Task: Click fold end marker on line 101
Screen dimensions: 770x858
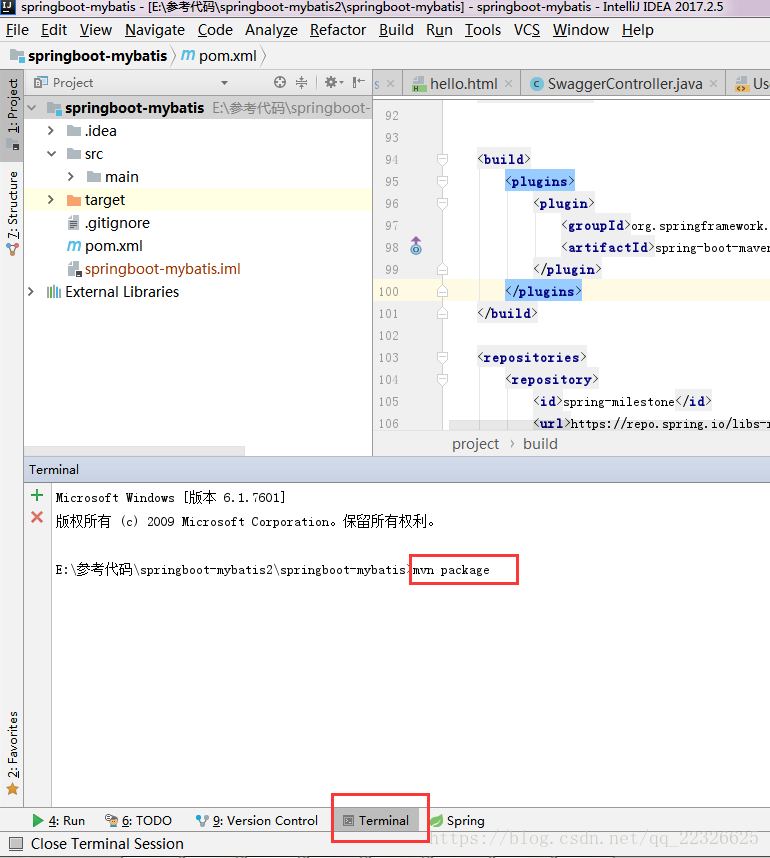Action: click(x=443, y=313)
